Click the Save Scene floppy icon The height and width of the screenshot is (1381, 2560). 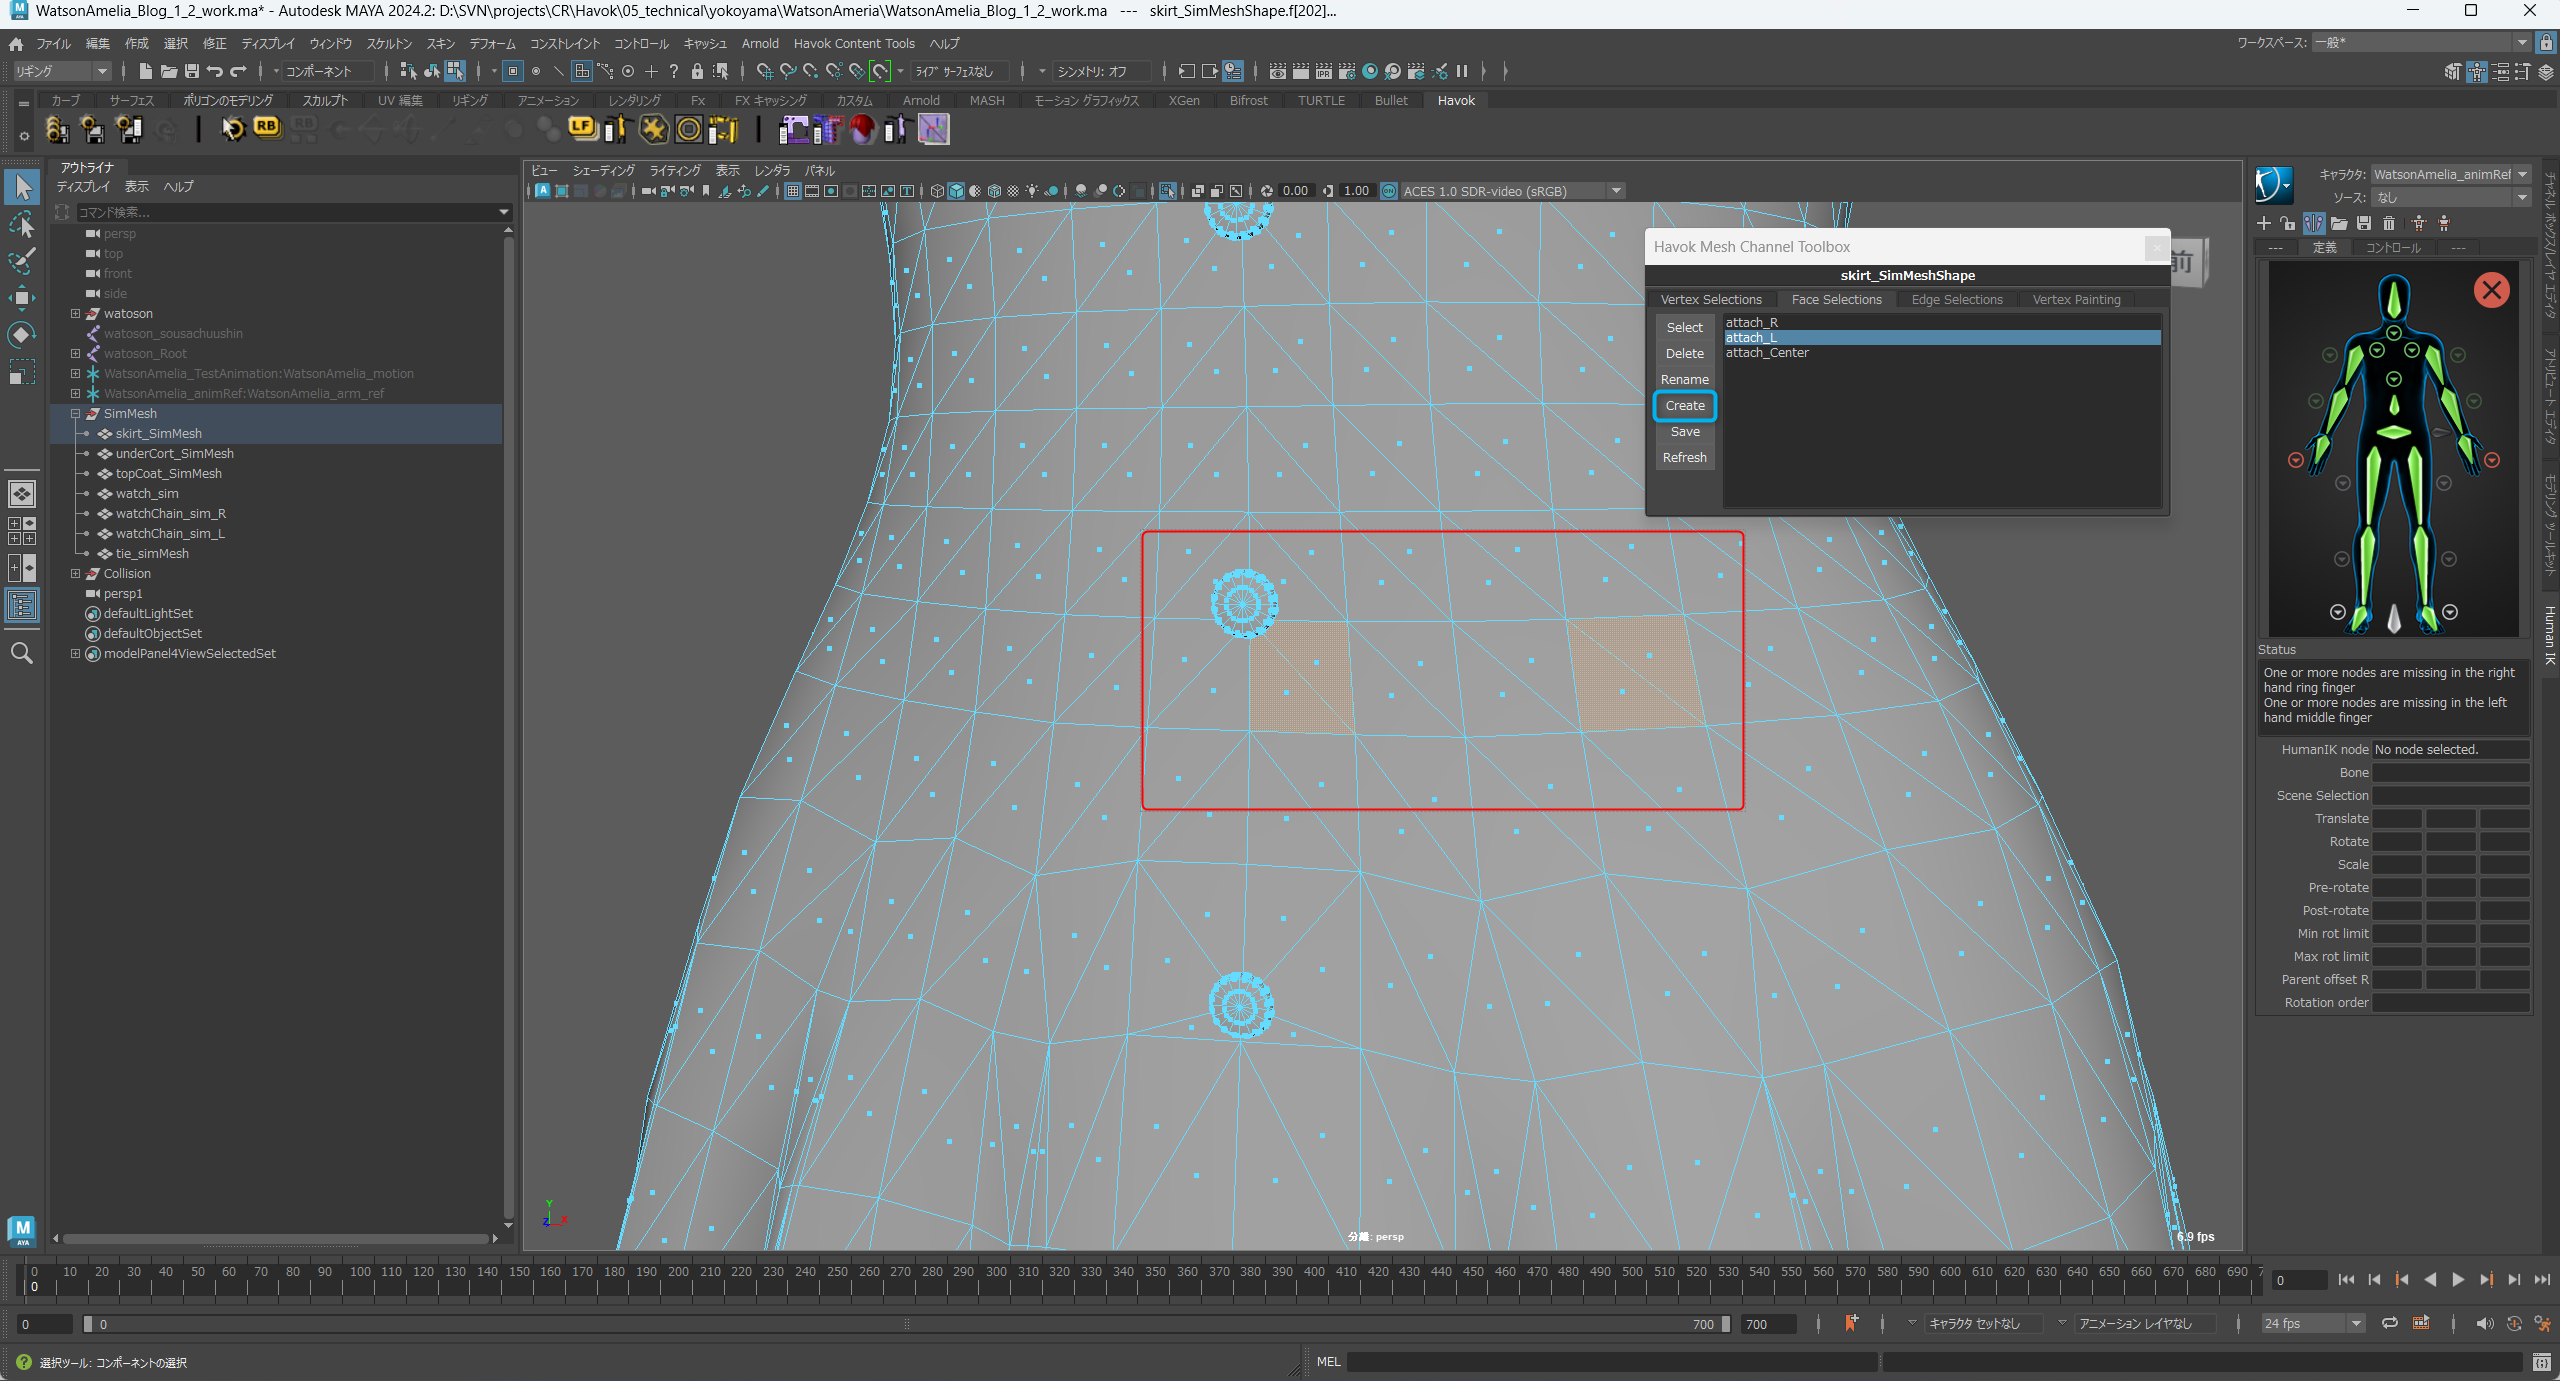(x=191, y=71)
